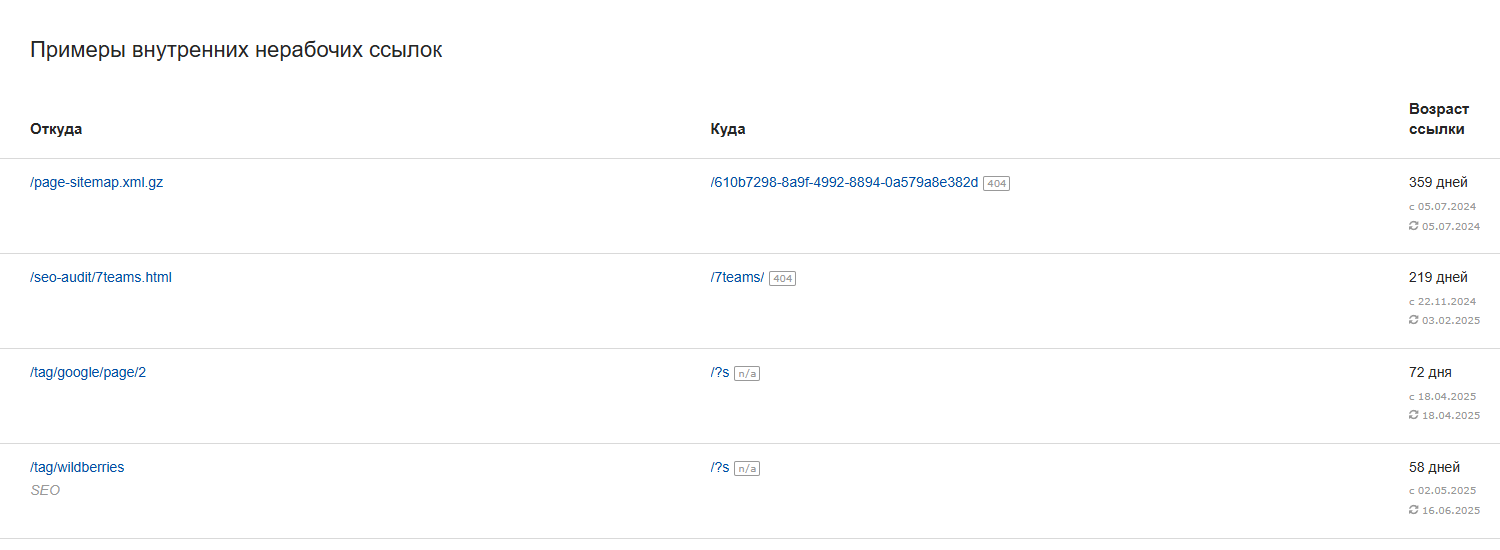Screen dimensions: 1500x550
Task: Open the /tag/wildberries source link
Action: click(x=77, y=467)
